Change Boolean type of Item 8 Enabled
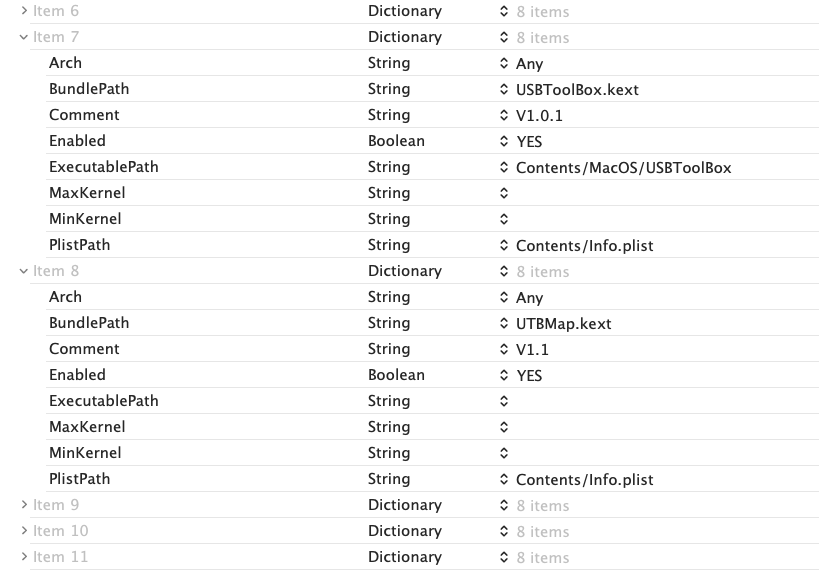Screen dimensions: 819x570 click(x=396, y=375)
